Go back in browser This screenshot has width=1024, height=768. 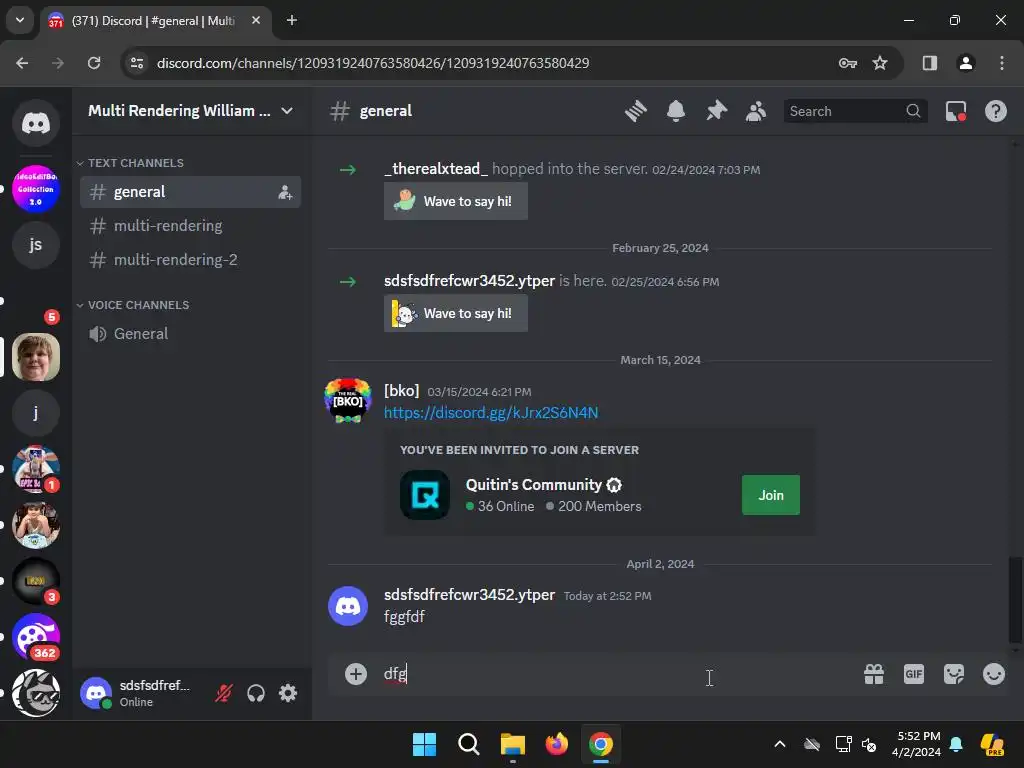point(22,63)
